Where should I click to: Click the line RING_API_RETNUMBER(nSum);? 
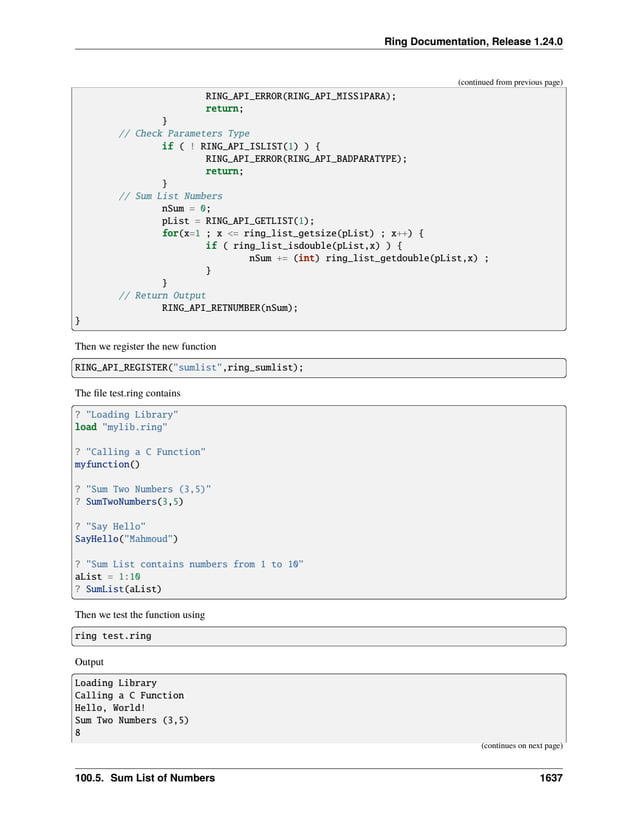point(229,308)
